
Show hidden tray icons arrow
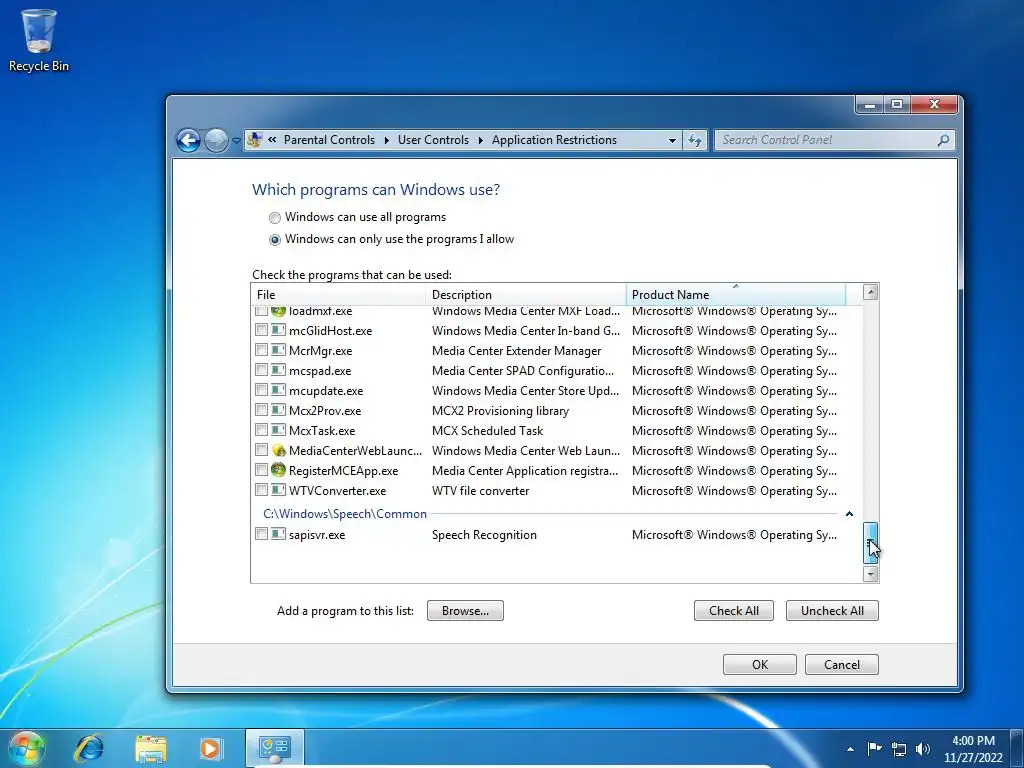(850, 749)
